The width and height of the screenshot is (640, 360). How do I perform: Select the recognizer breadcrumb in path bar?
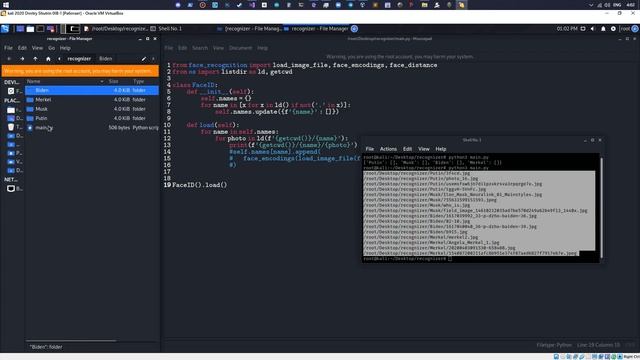(x=79, y=59)
